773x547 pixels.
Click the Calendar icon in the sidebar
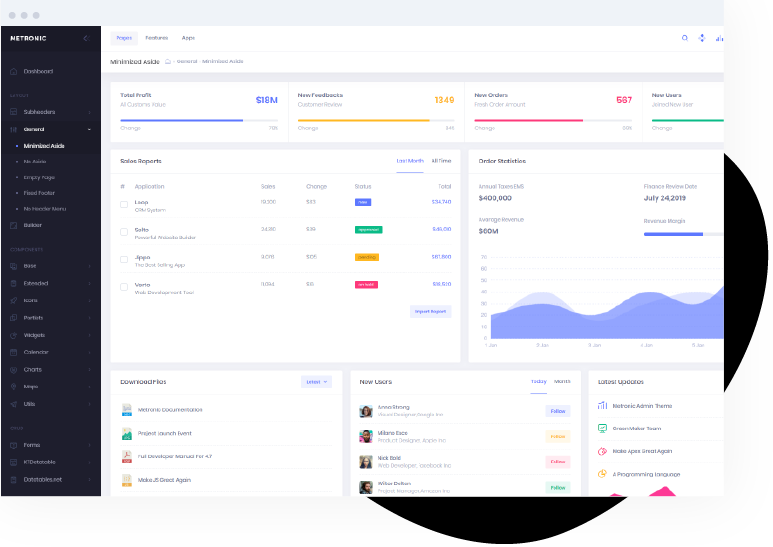point(13,352)
